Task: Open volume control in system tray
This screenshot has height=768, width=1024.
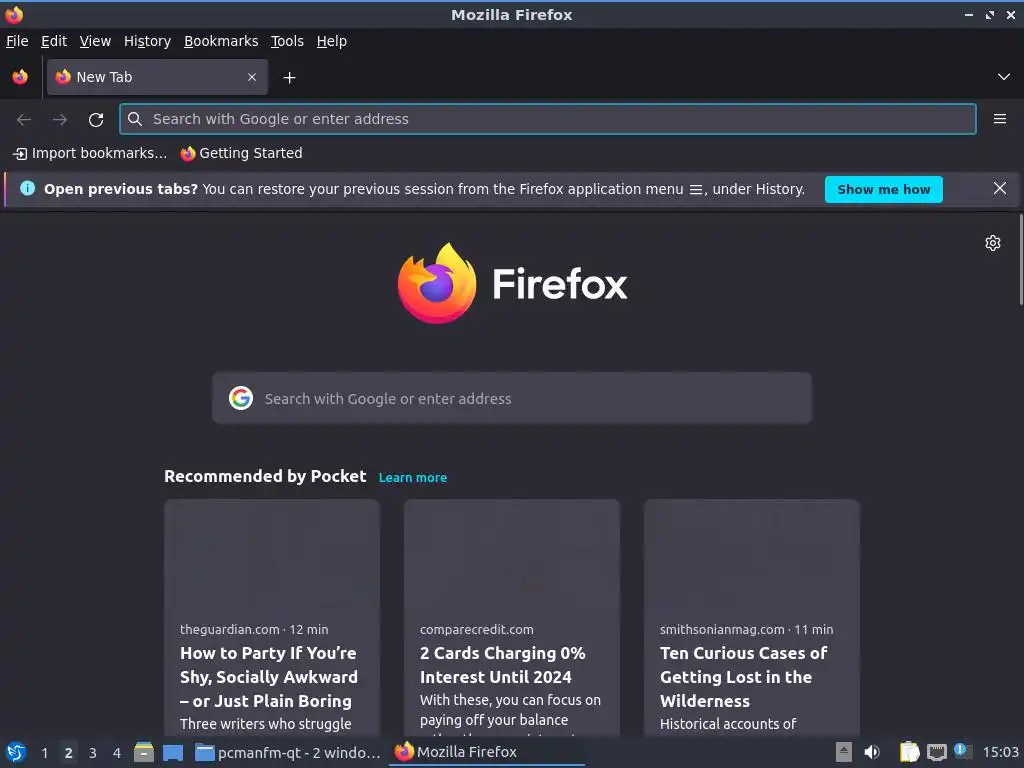Action: (x=872, y=752)
